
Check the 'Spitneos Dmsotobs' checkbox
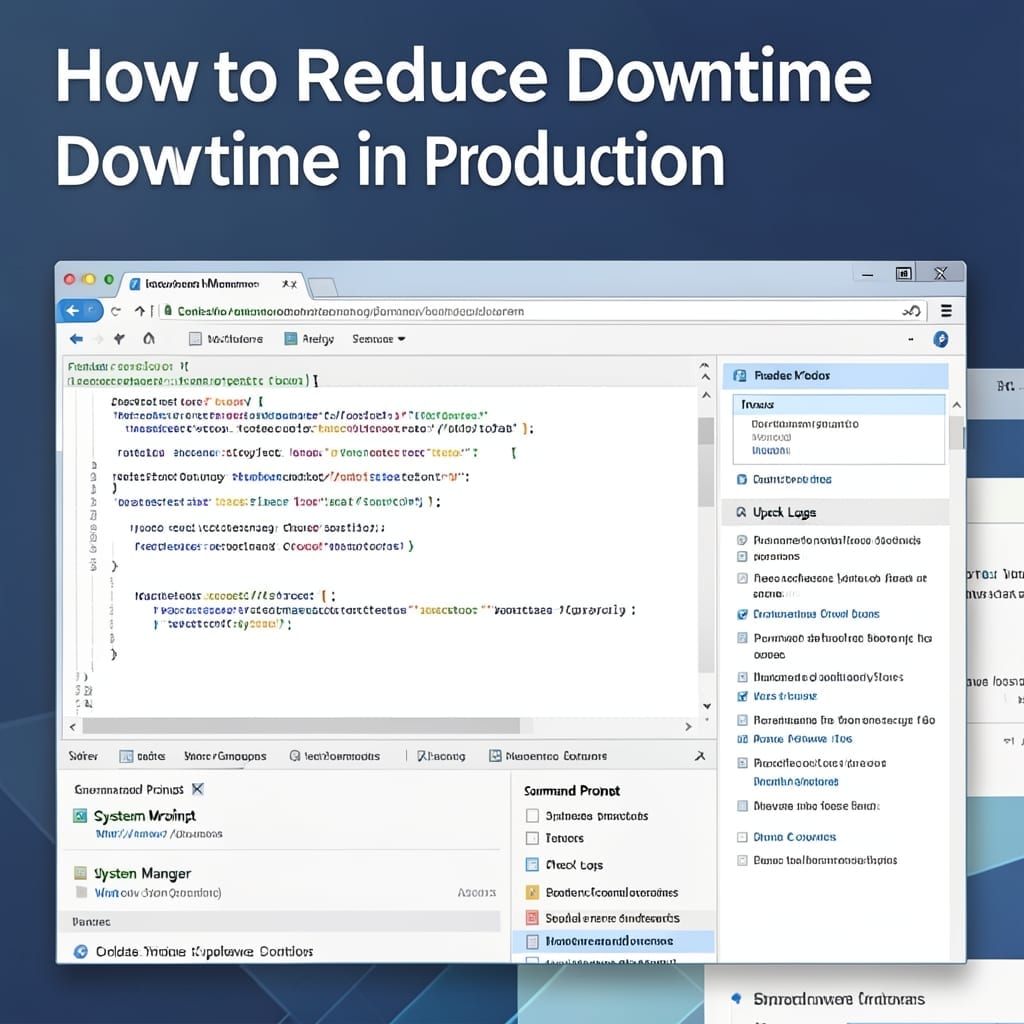(532, 816)
